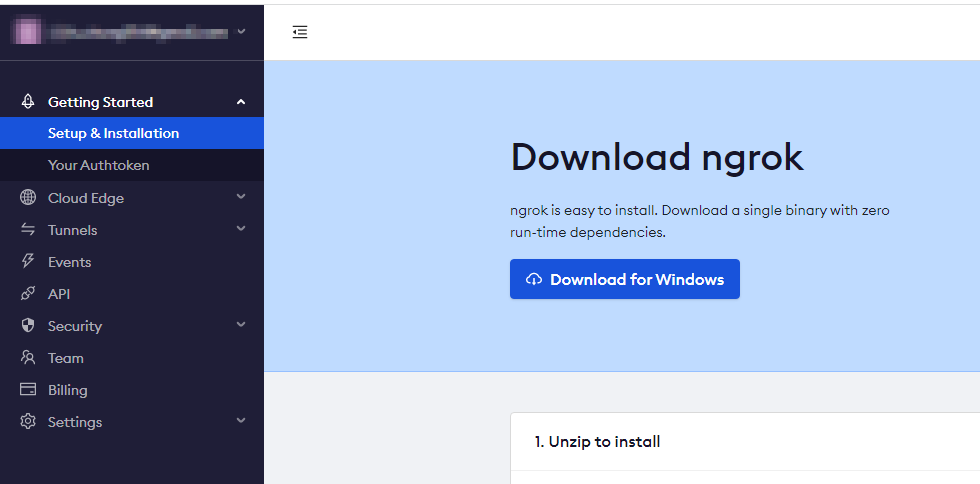Click the rocket icon beside Getting Started
Image resolution: width=980 pixels, height=484 pixels.
click(28, 101)
